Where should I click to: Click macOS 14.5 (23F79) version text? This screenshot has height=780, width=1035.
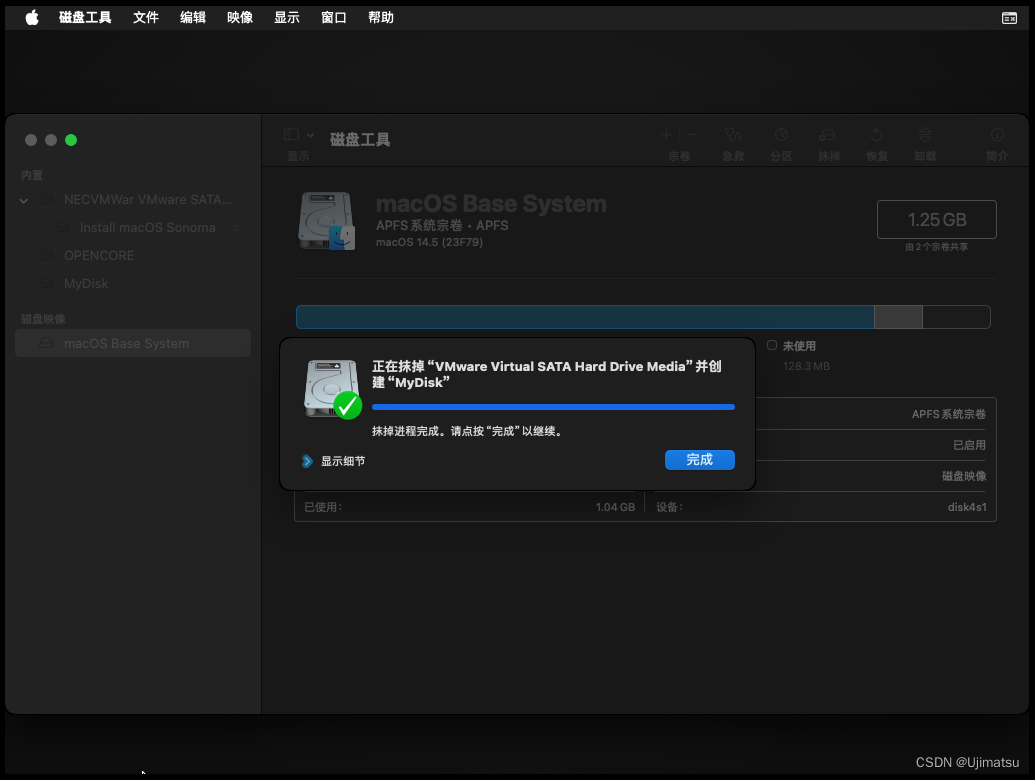pos(429,242)
